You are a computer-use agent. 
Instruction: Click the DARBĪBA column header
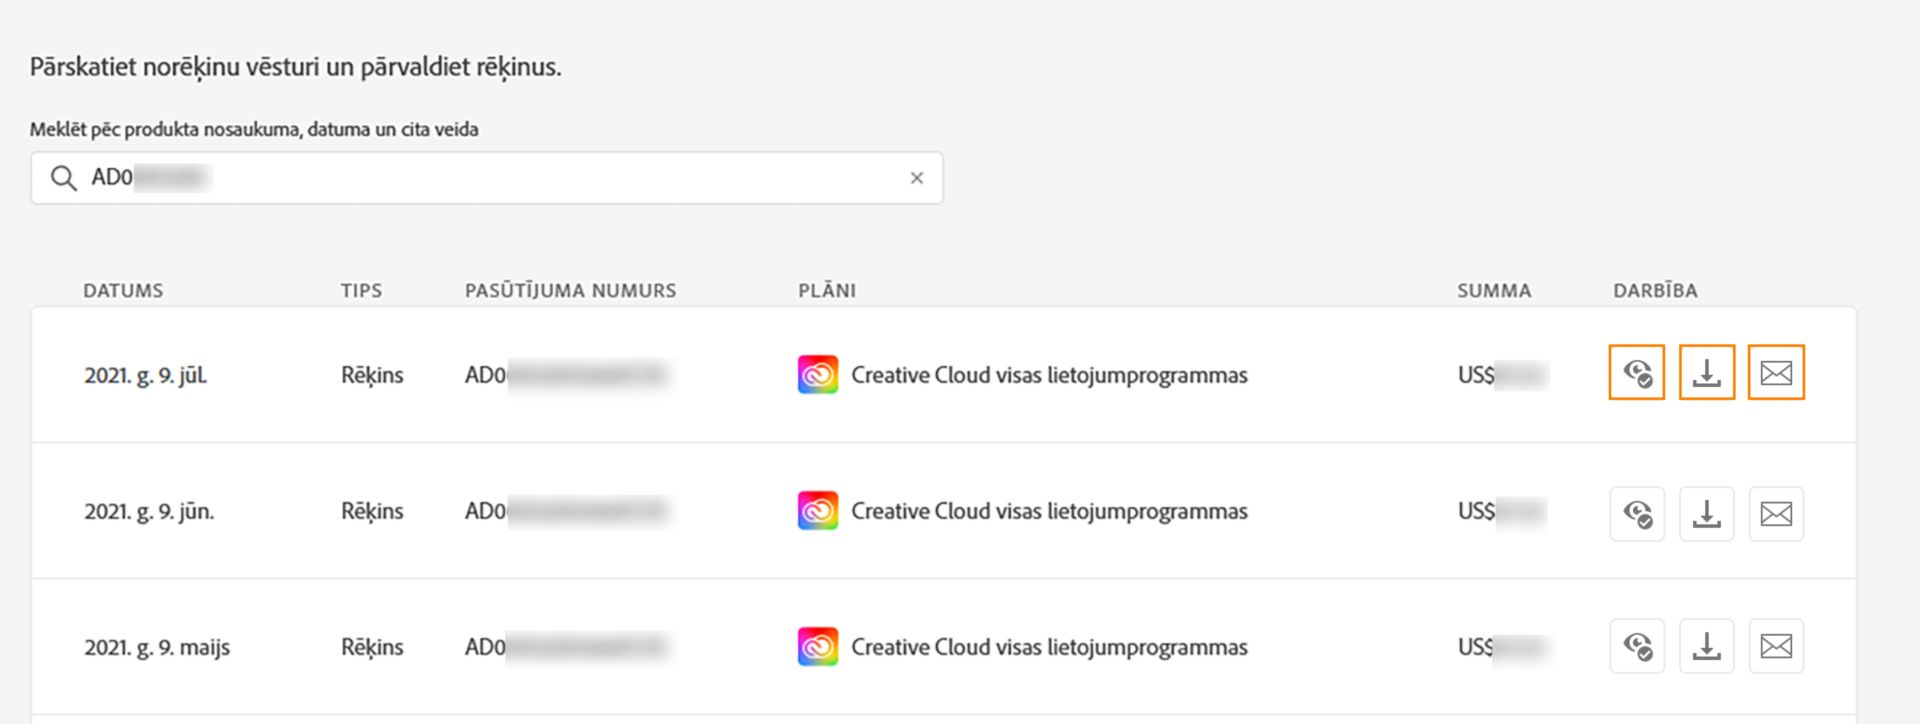pos(1655,291)
